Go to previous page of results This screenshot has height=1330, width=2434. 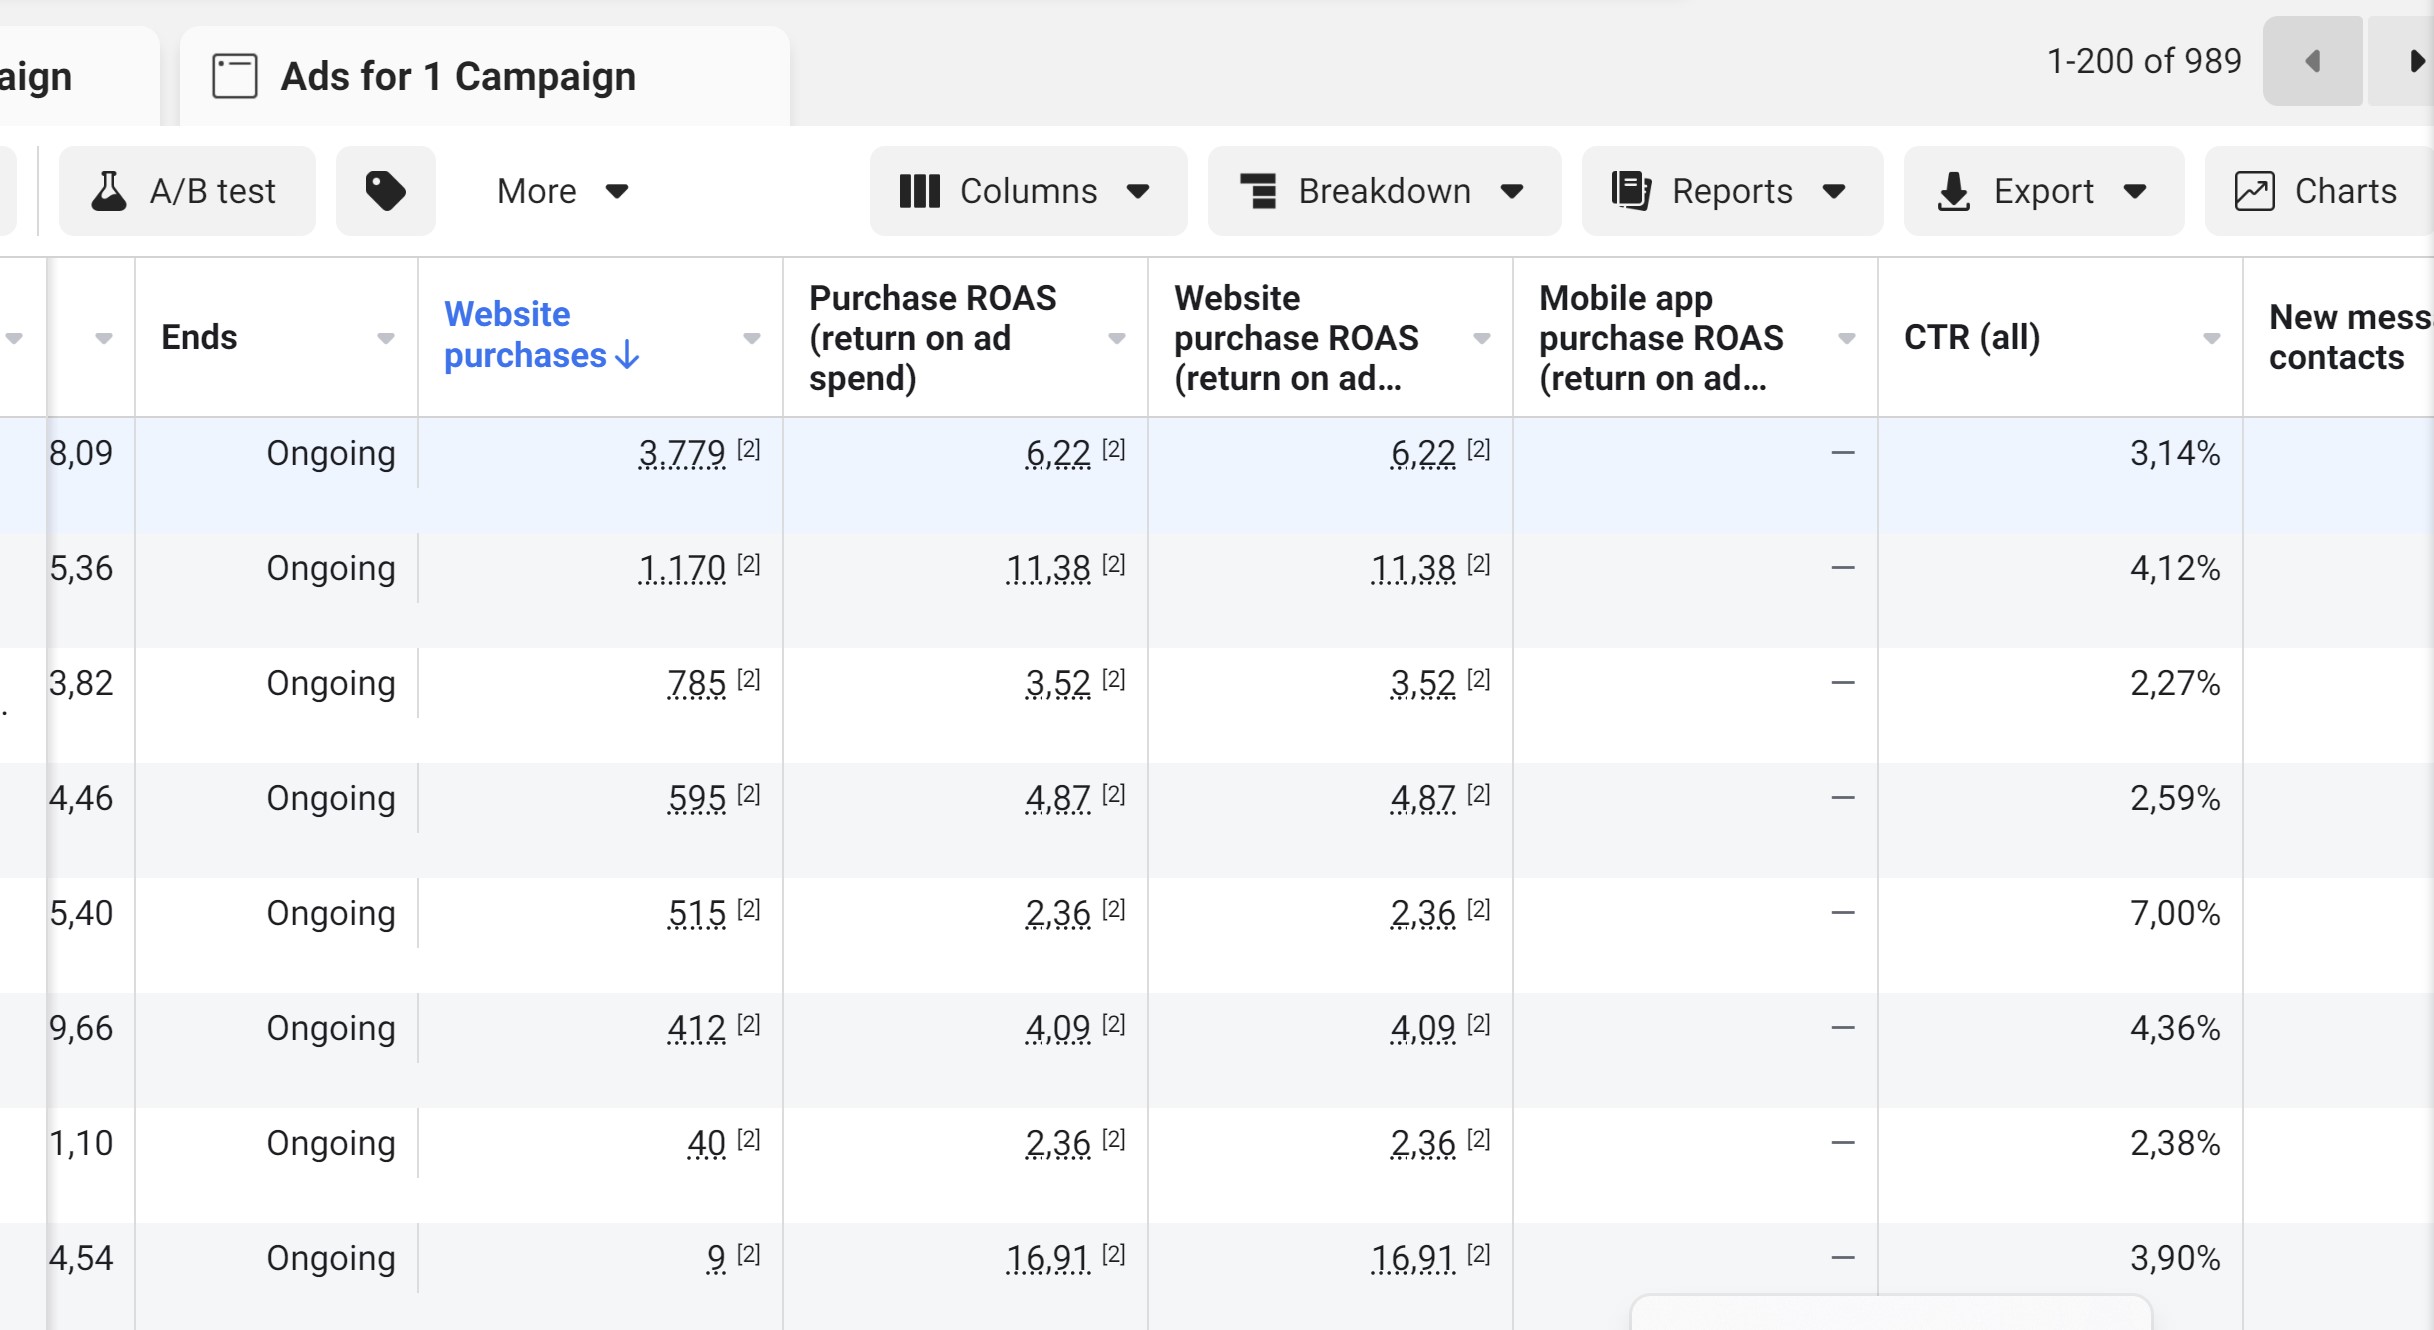[2313, 61]
